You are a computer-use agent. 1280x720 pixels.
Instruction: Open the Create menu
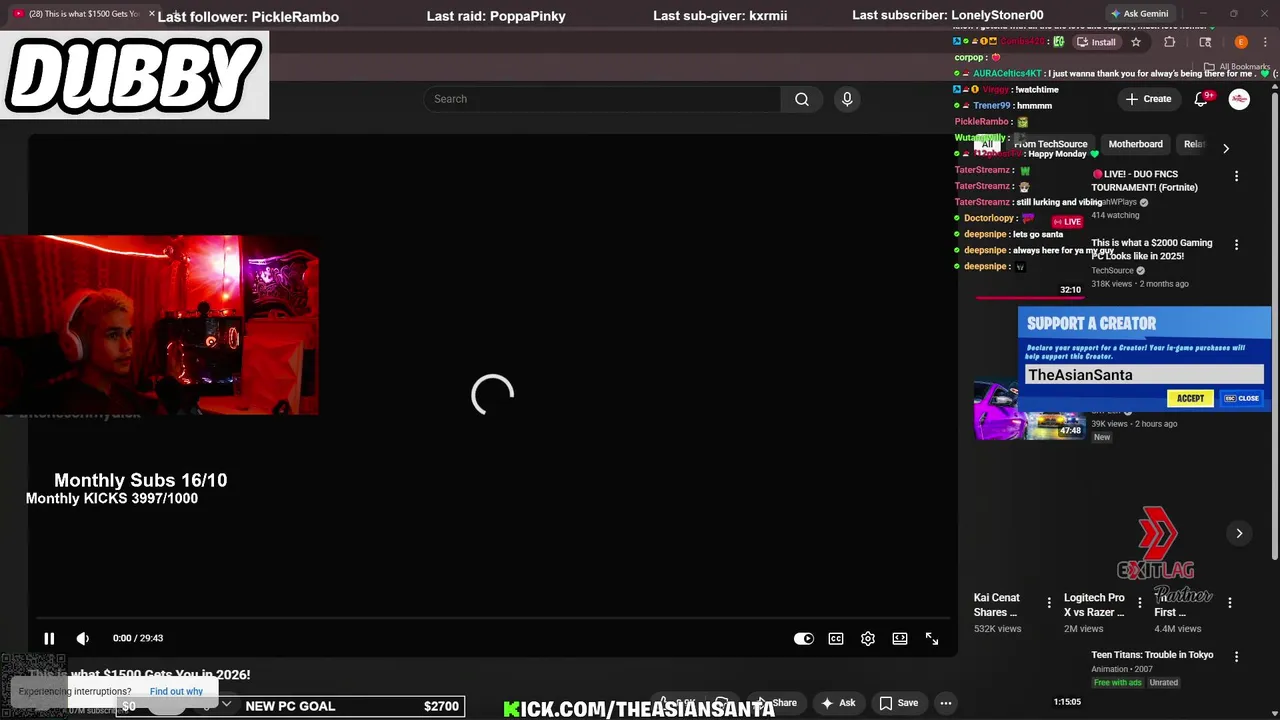point(1148,99)
